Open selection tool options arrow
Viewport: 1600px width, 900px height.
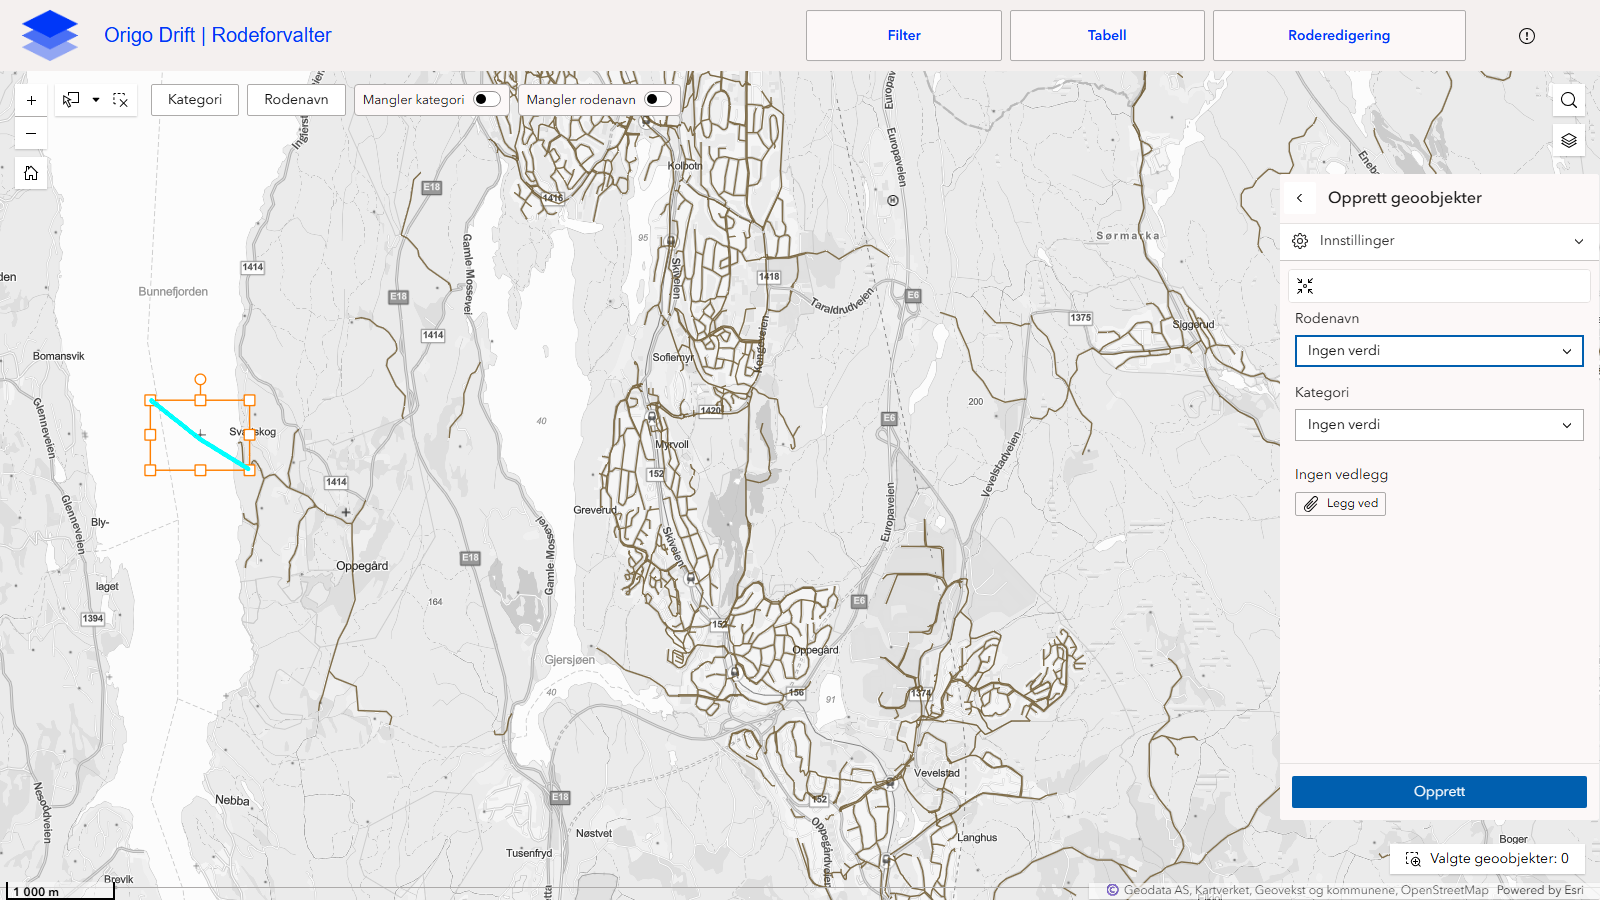[96, 100]
